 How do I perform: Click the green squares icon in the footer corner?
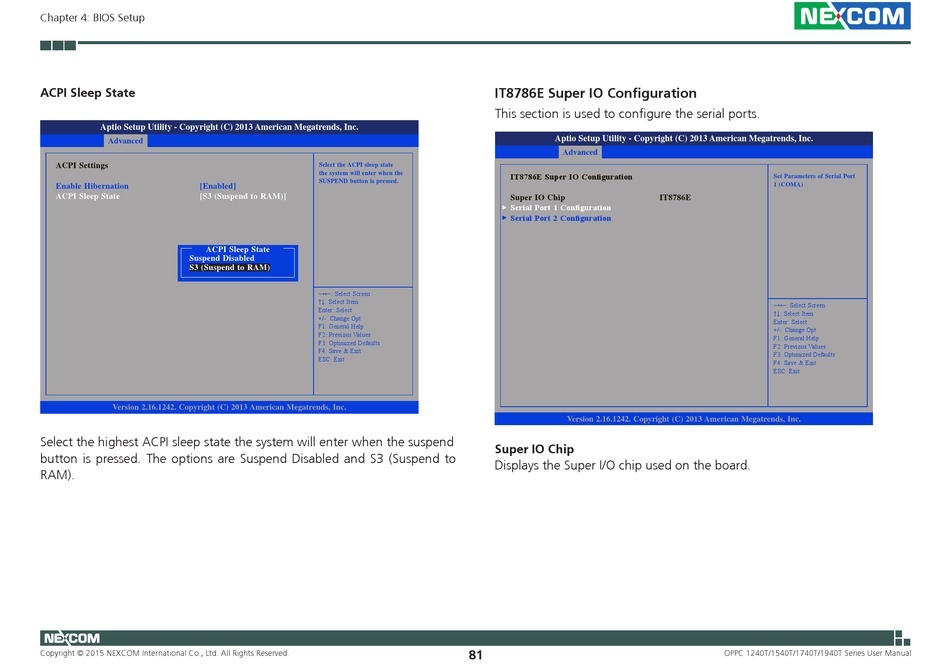[902, 637]
